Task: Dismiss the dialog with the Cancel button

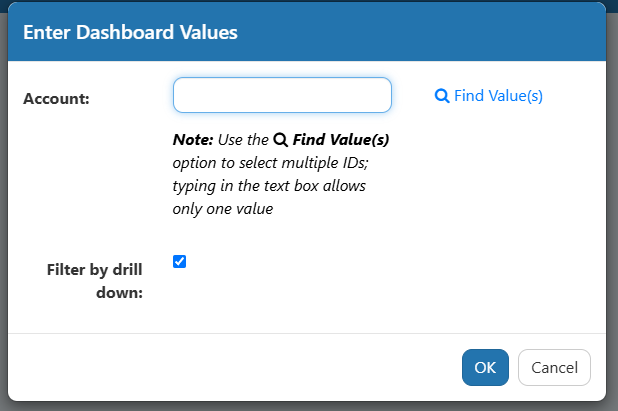Action: [554, 367]
